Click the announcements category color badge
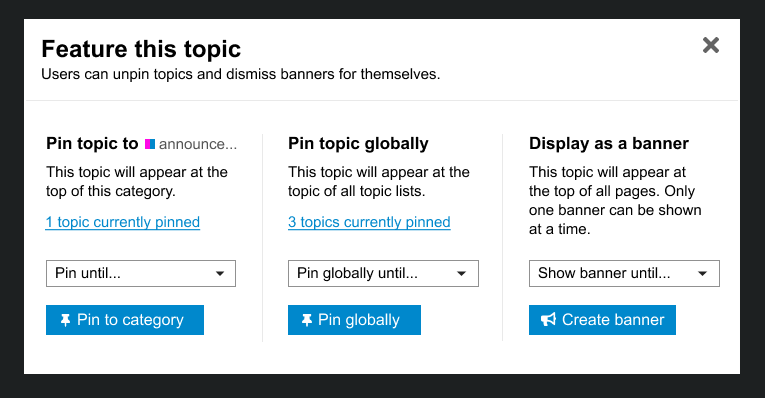 coord(150,144)
